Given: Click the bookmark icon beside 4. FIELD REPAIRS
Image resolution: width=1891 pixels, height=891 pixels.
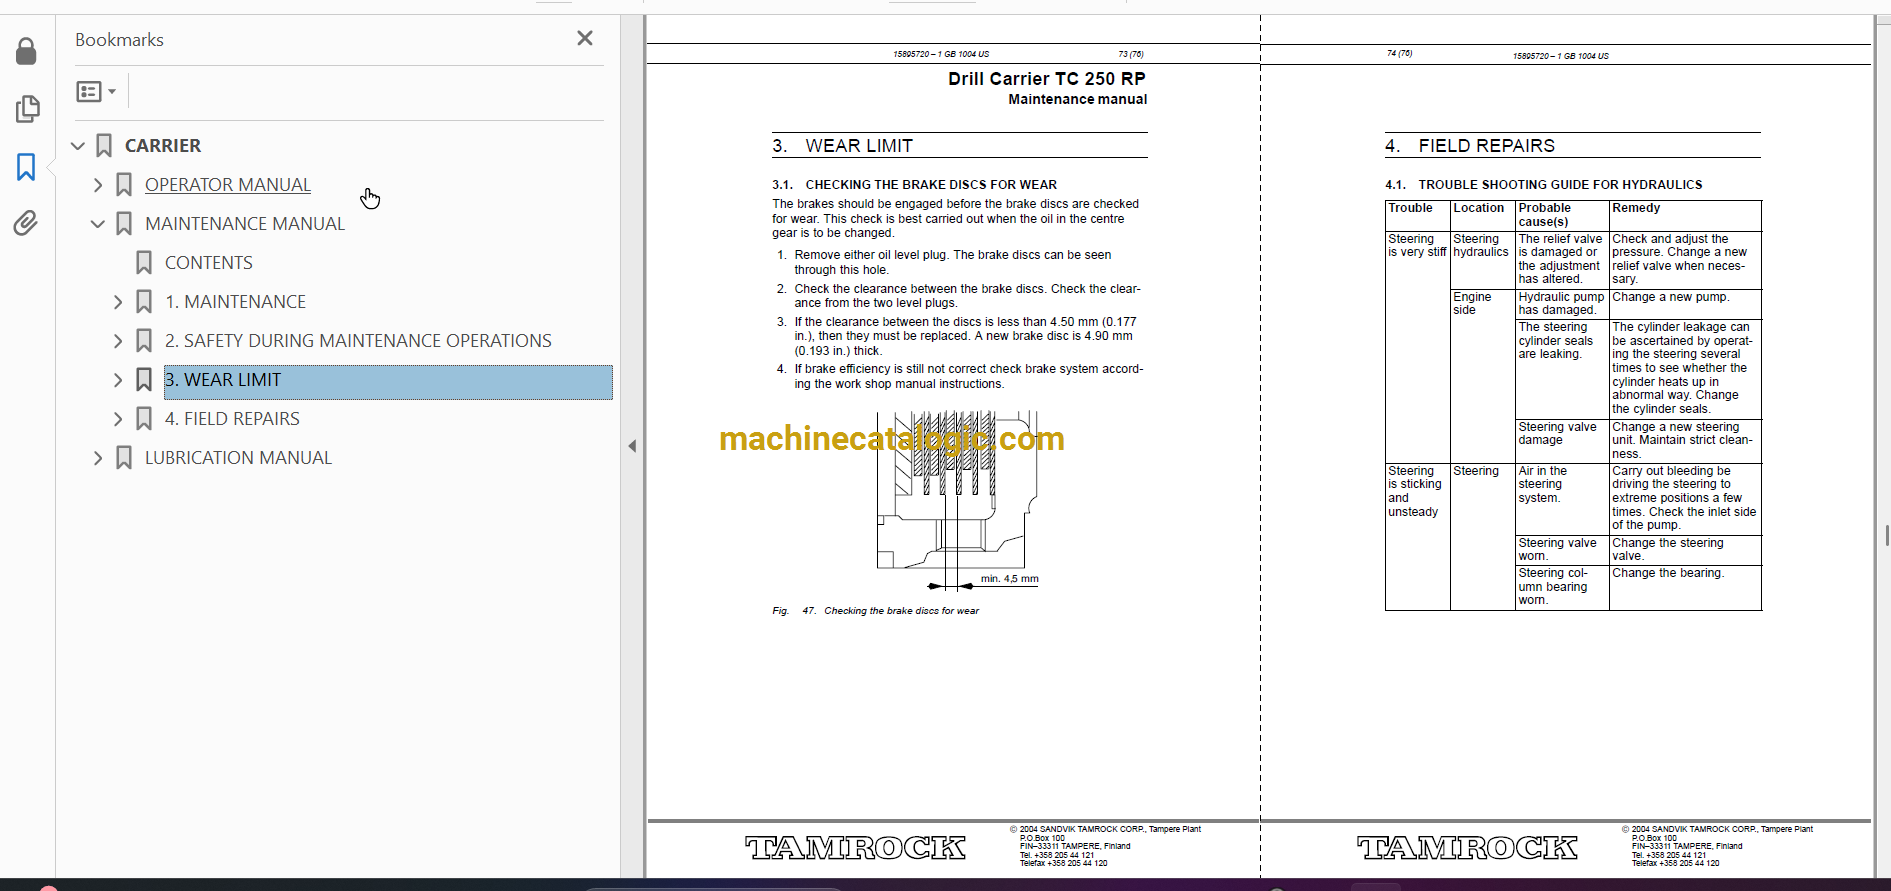Looking at the screenshot, I should point(144,419).
